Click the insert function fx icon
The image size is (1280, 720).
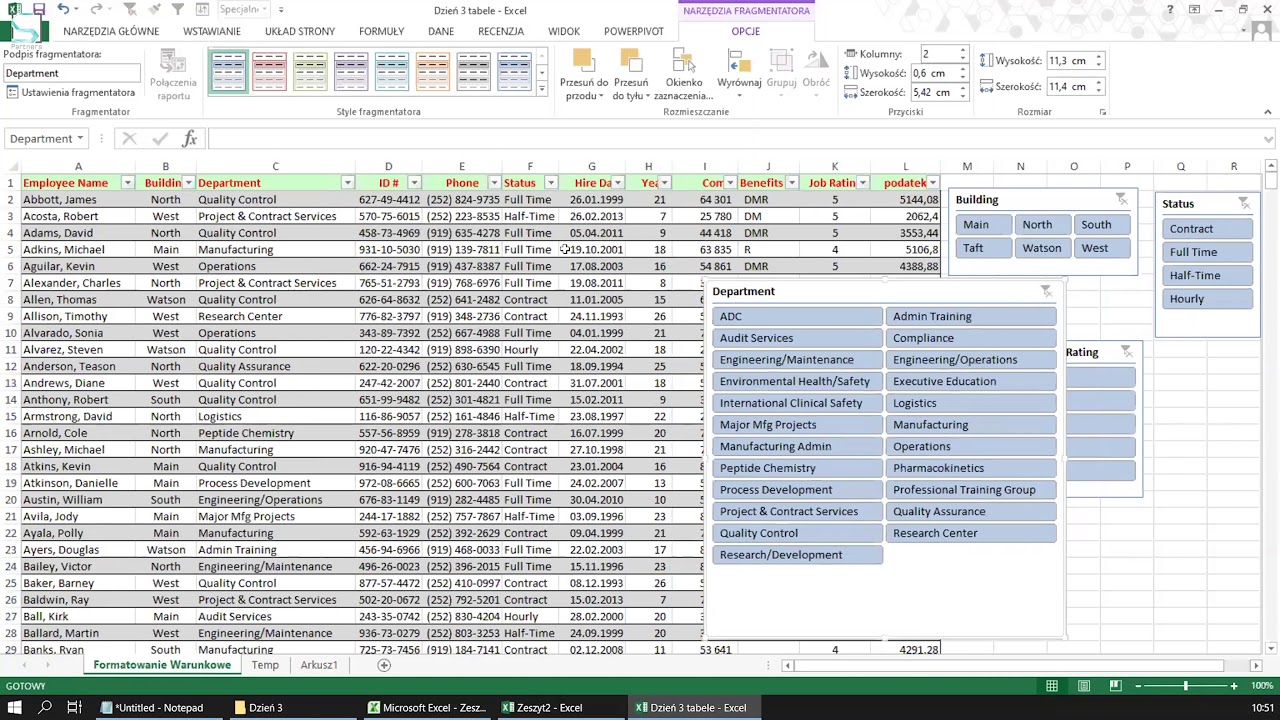189,139
